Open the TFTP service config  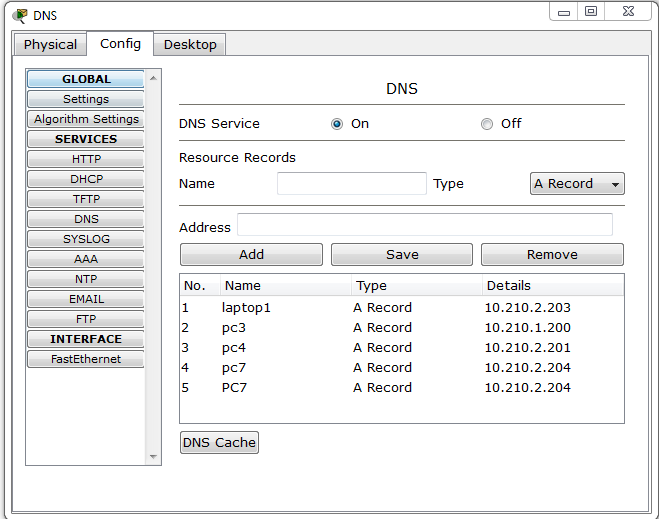click(x=86, y=199)
